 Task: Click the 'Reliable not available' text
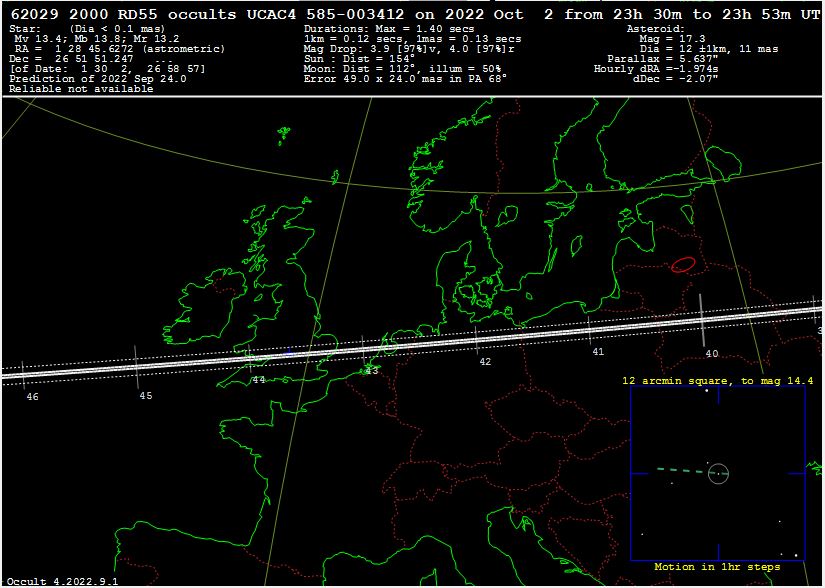pyautogui.click(x=81, y=89)
